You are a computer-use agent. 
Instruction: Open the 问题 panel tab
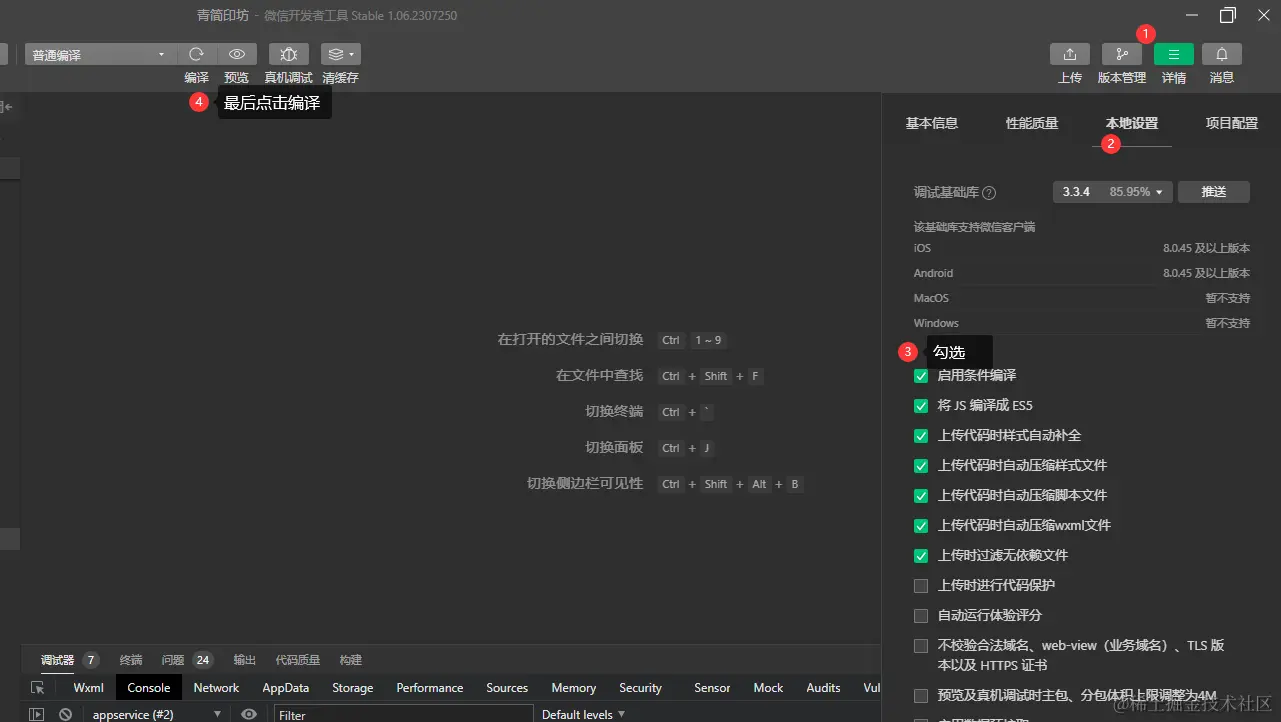click(173, 660)
